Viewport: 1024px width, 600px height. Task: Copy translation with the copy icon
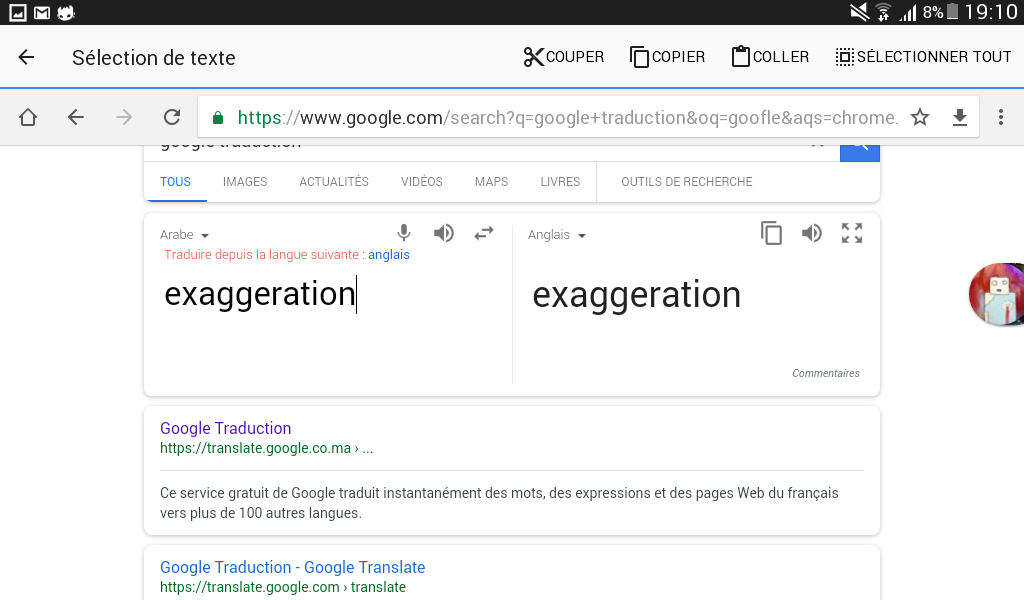point(771,233)
